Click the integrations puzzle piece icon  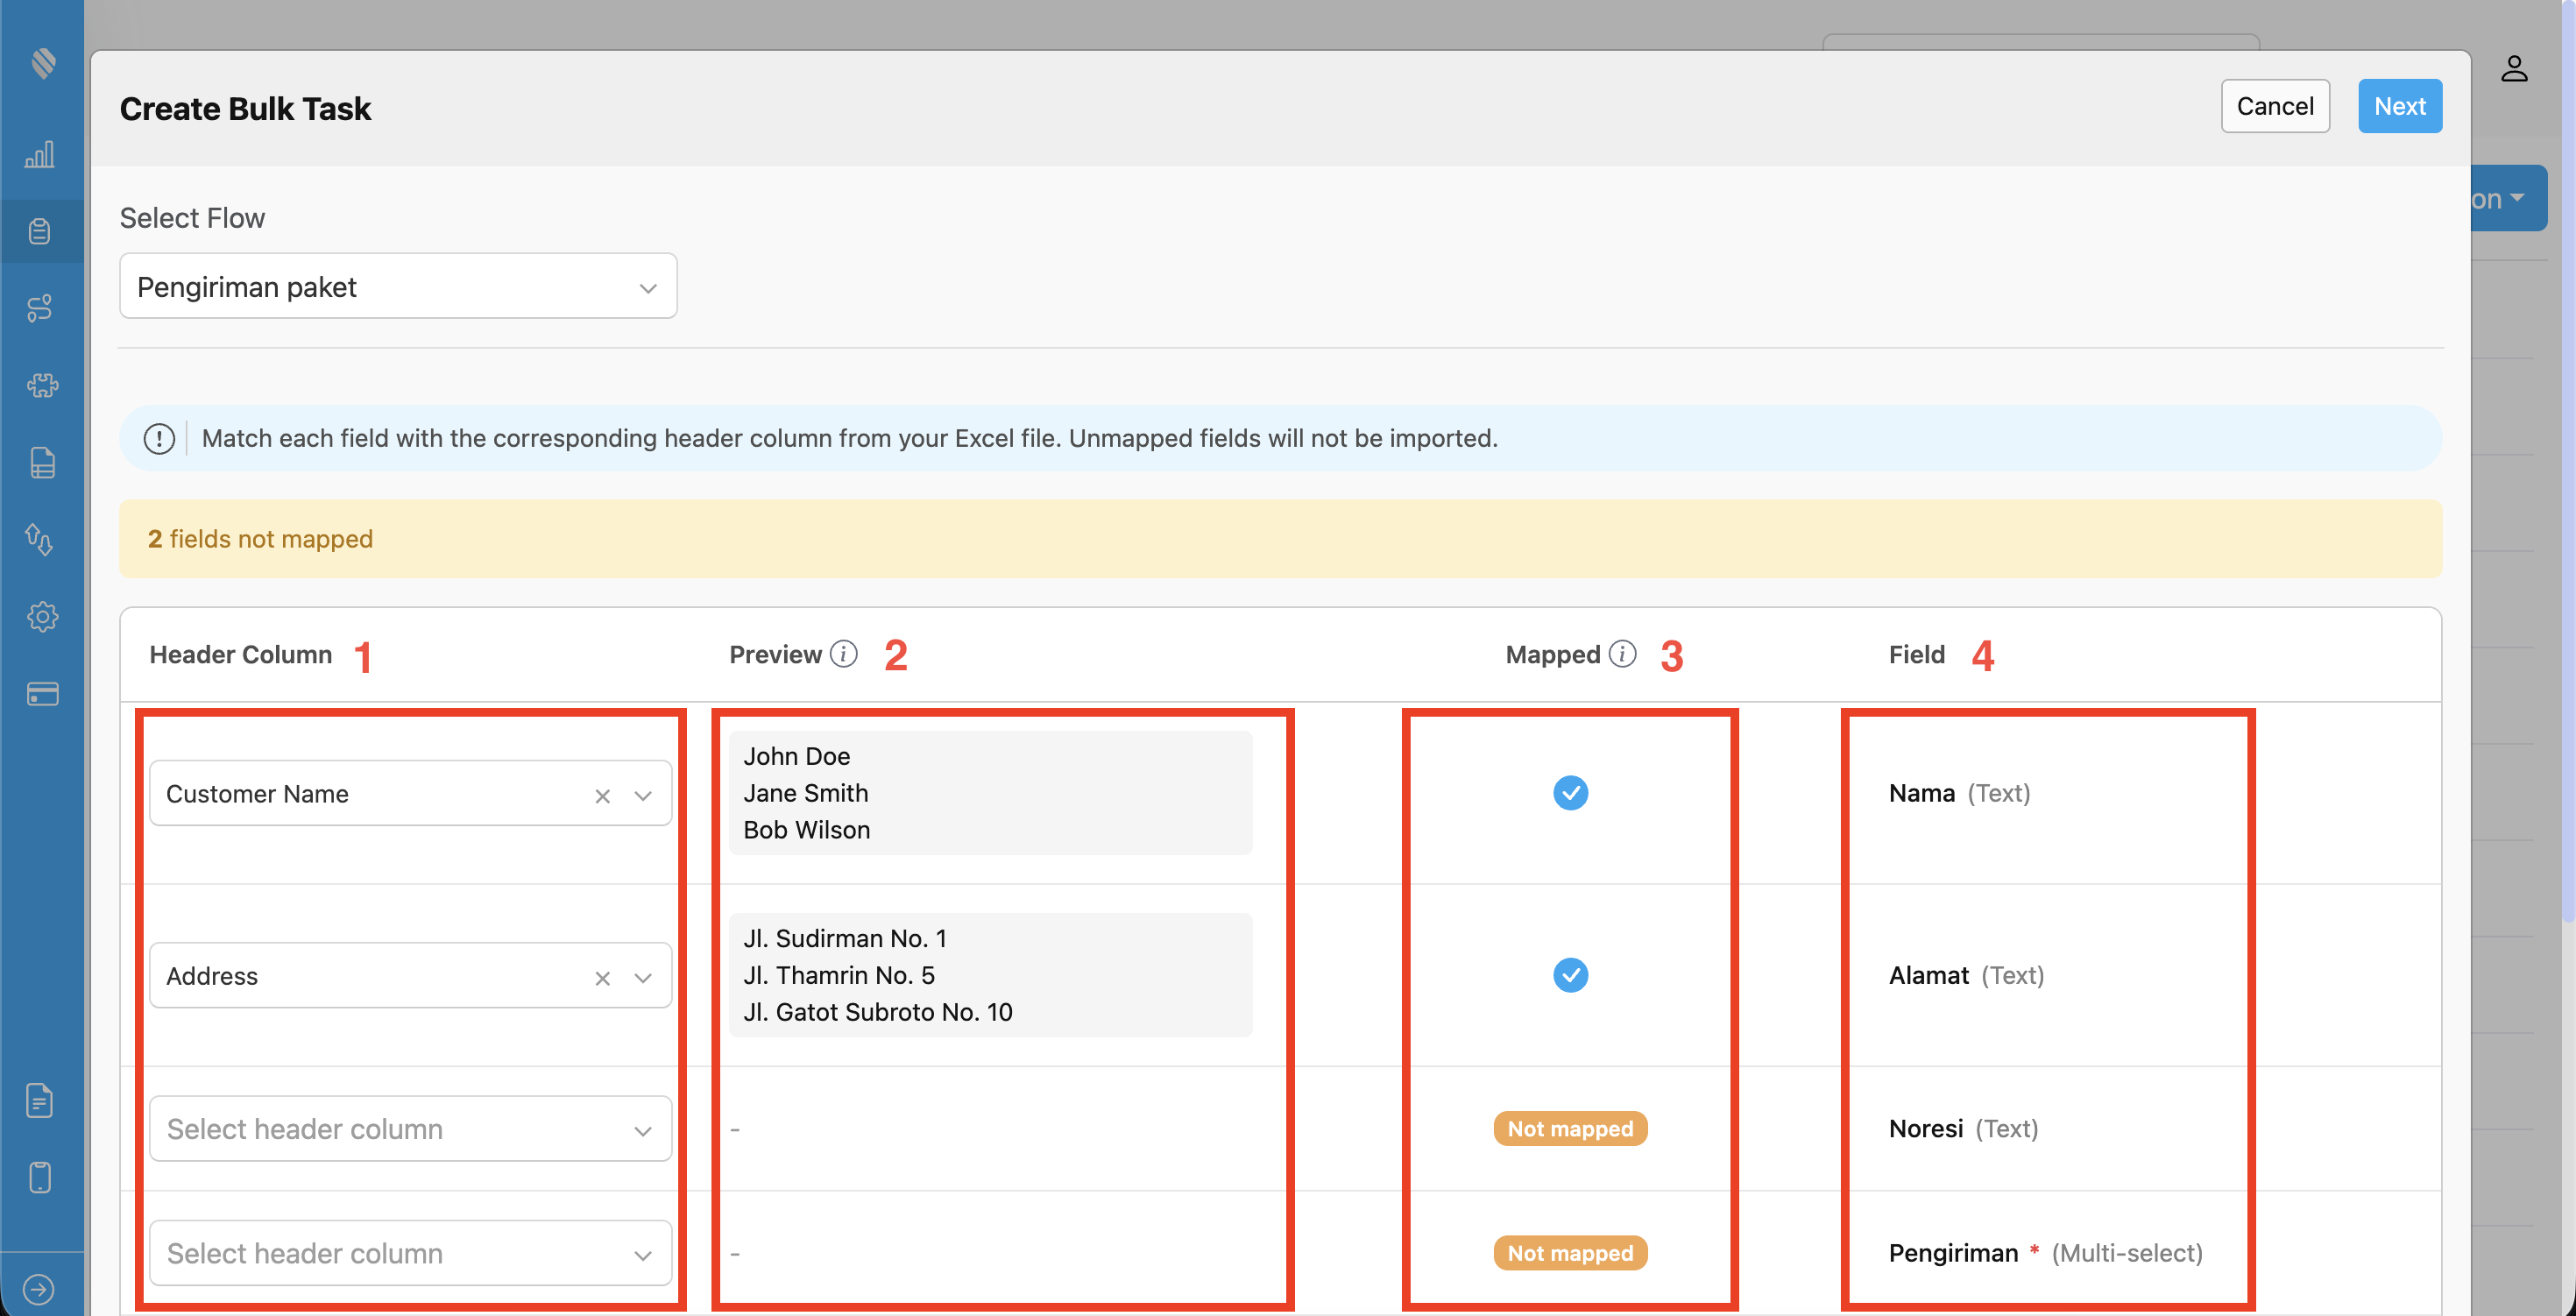[41, 385]
